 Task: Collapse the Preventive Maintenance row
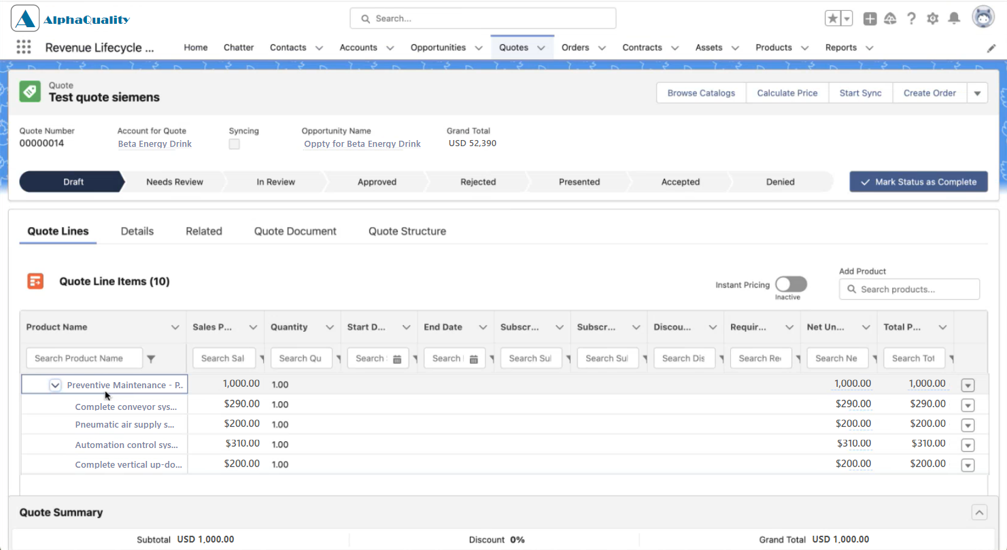pyautogui.click(x=55, y=385)
